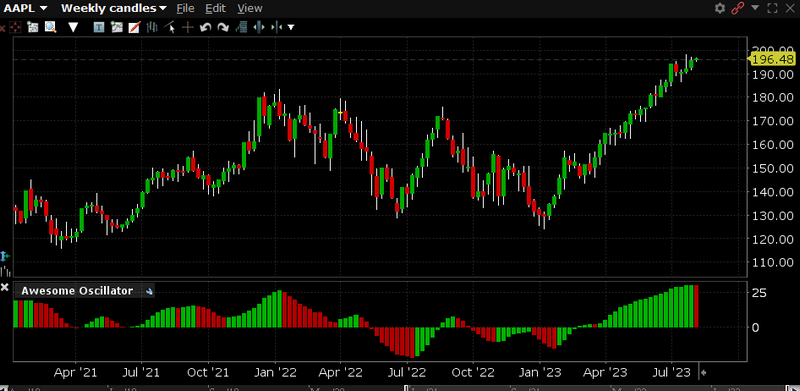800x391 pixels.
Task: Toggle the crosshair cursor tool
Action: click(188, 27)
